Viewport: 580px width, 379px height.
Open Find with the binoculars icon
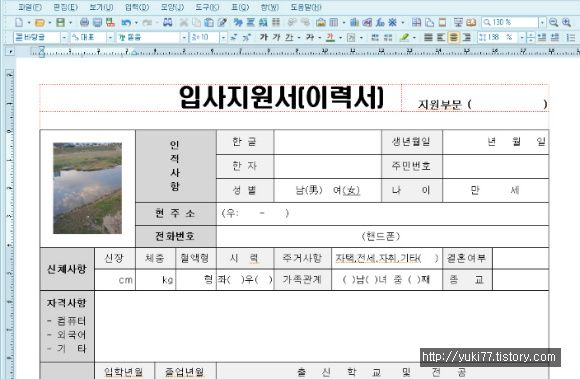168,23
